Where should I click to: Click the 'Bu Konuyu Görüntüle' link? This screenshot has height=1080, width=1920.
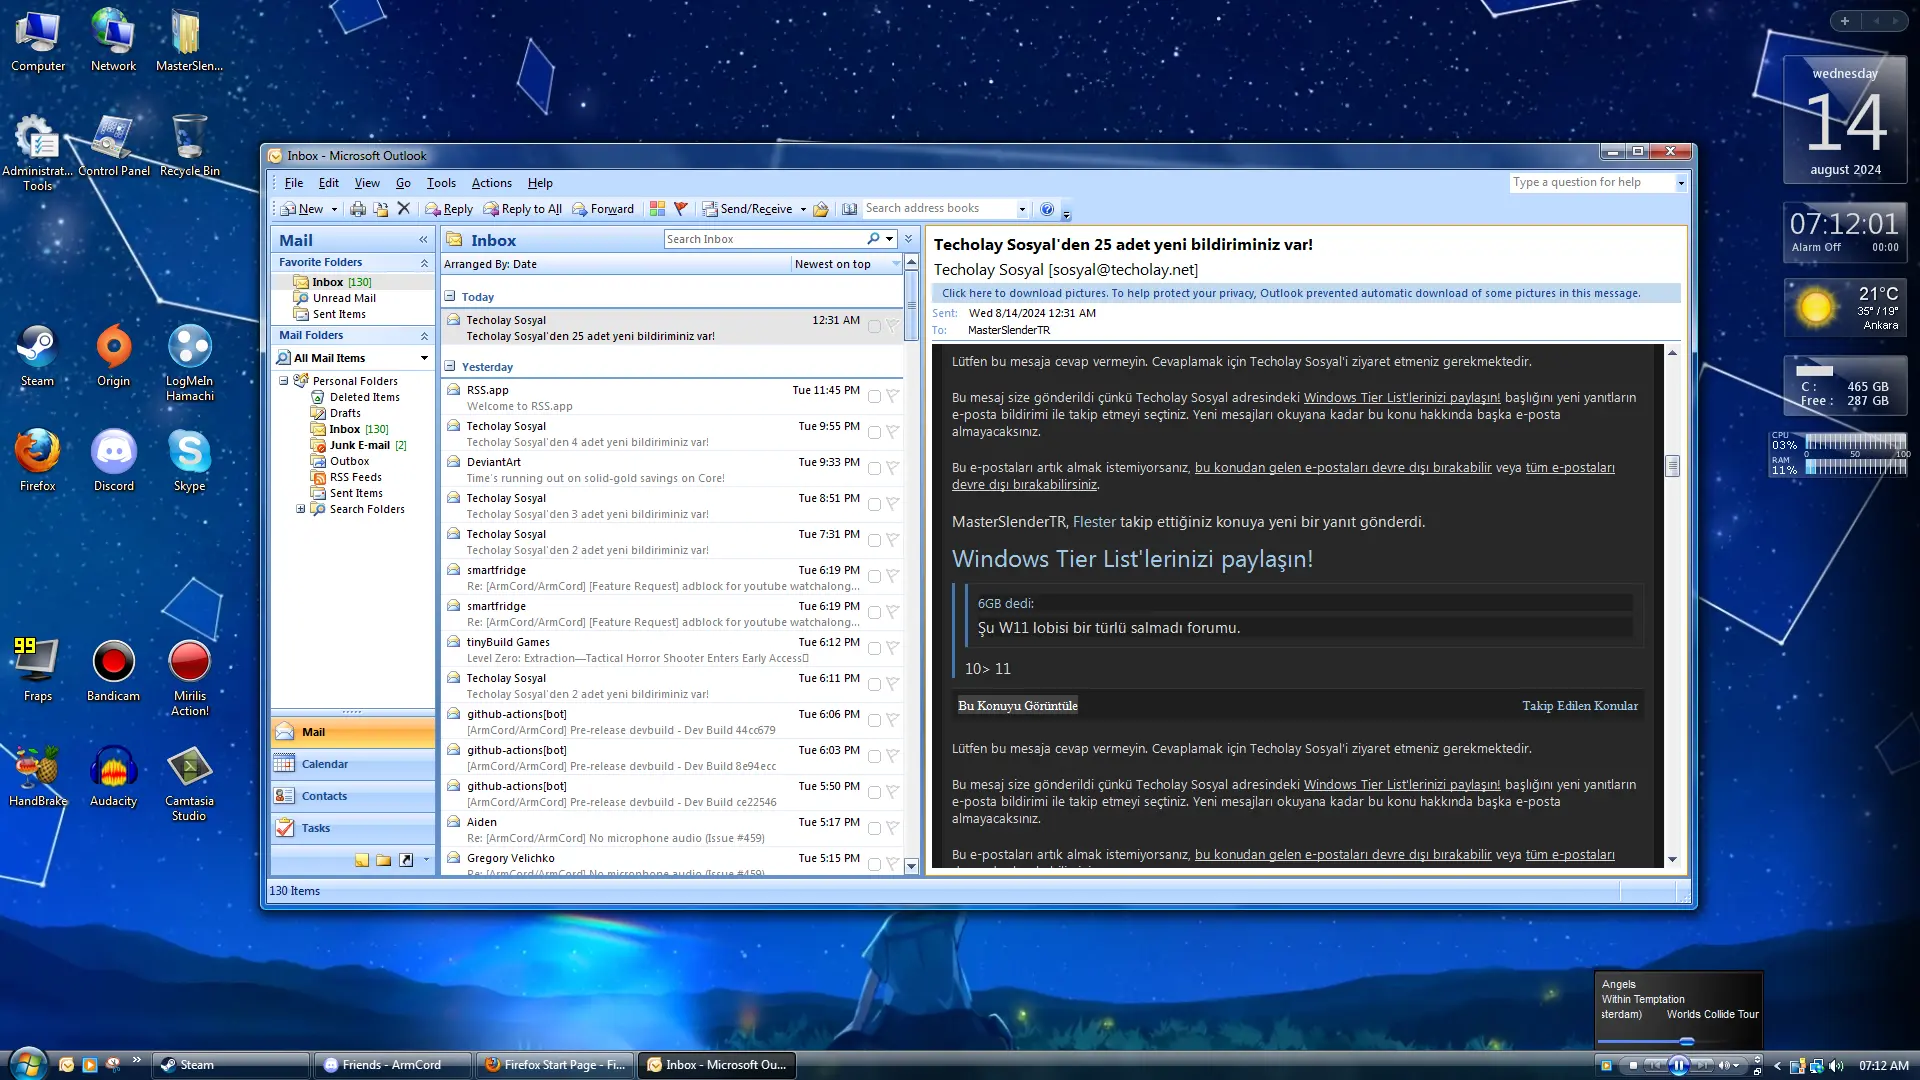pos(1018,706)
